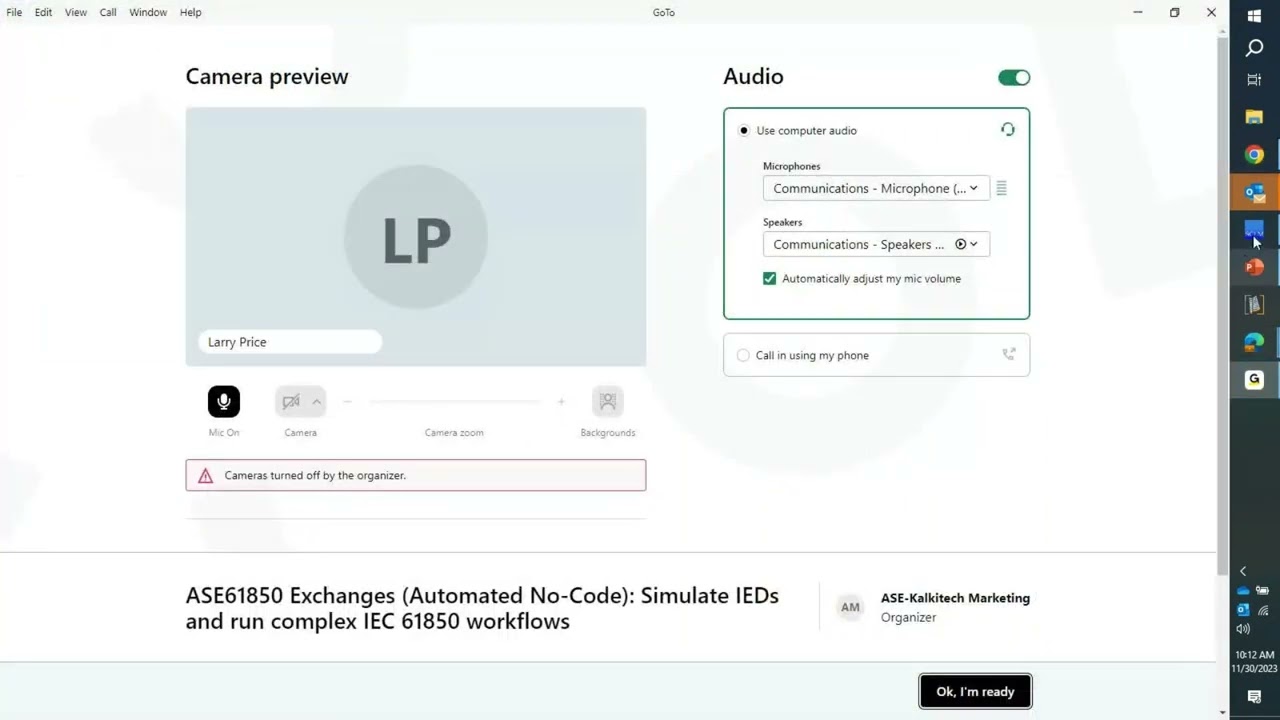The image size is (1280, 720).
Task: Show hidden system tray icons chevron
Action: 1243,571
